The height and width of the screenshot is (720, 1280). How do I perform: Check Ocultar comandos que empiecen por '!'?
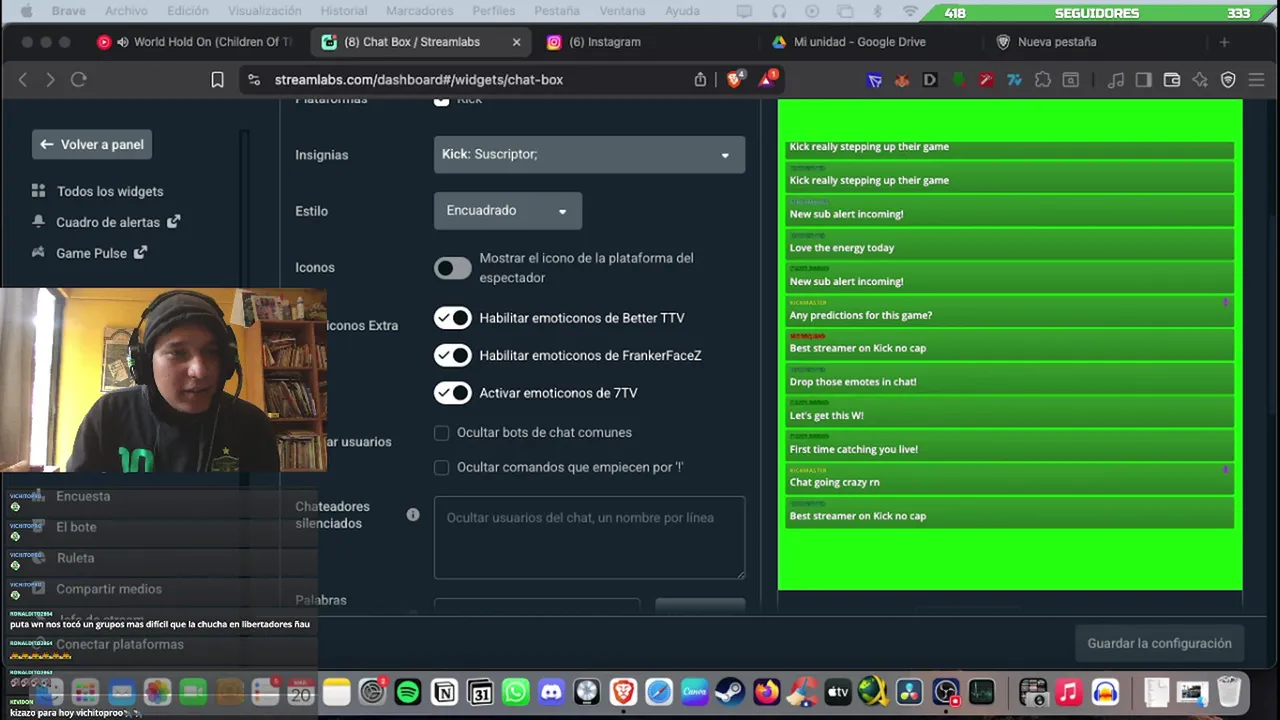click(x=441, y=467)
